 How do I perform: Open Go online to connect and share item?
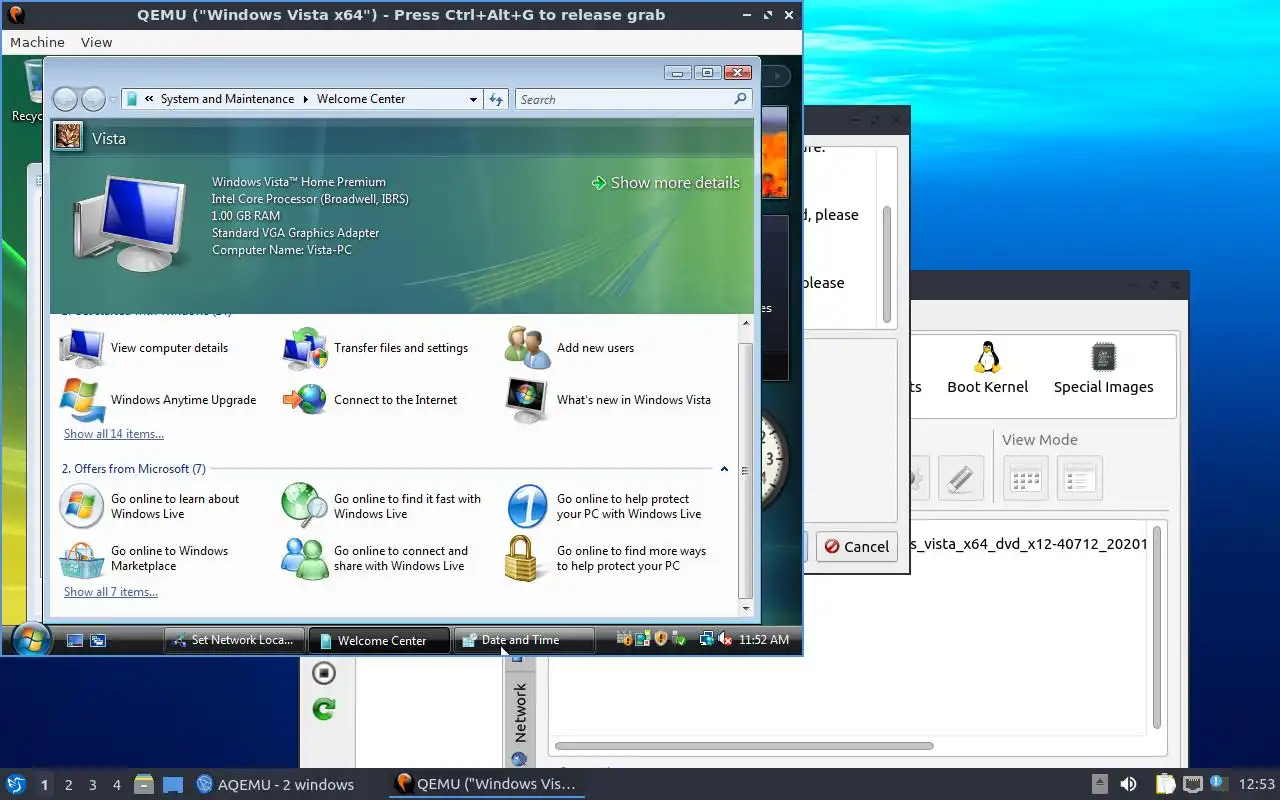(375, 558)
